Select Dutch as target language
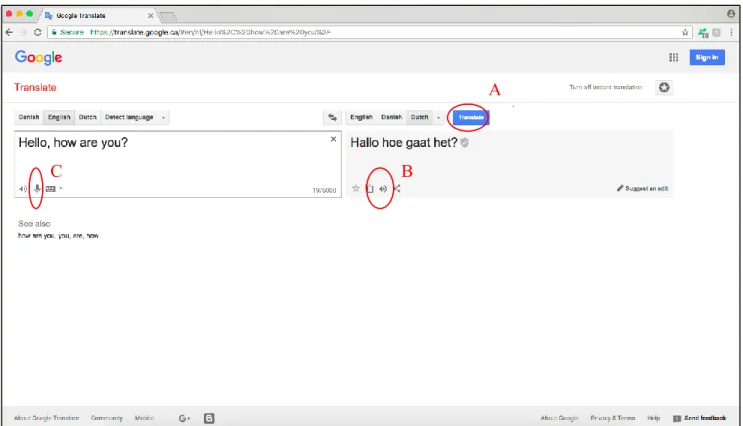 [x=419, y=117]
